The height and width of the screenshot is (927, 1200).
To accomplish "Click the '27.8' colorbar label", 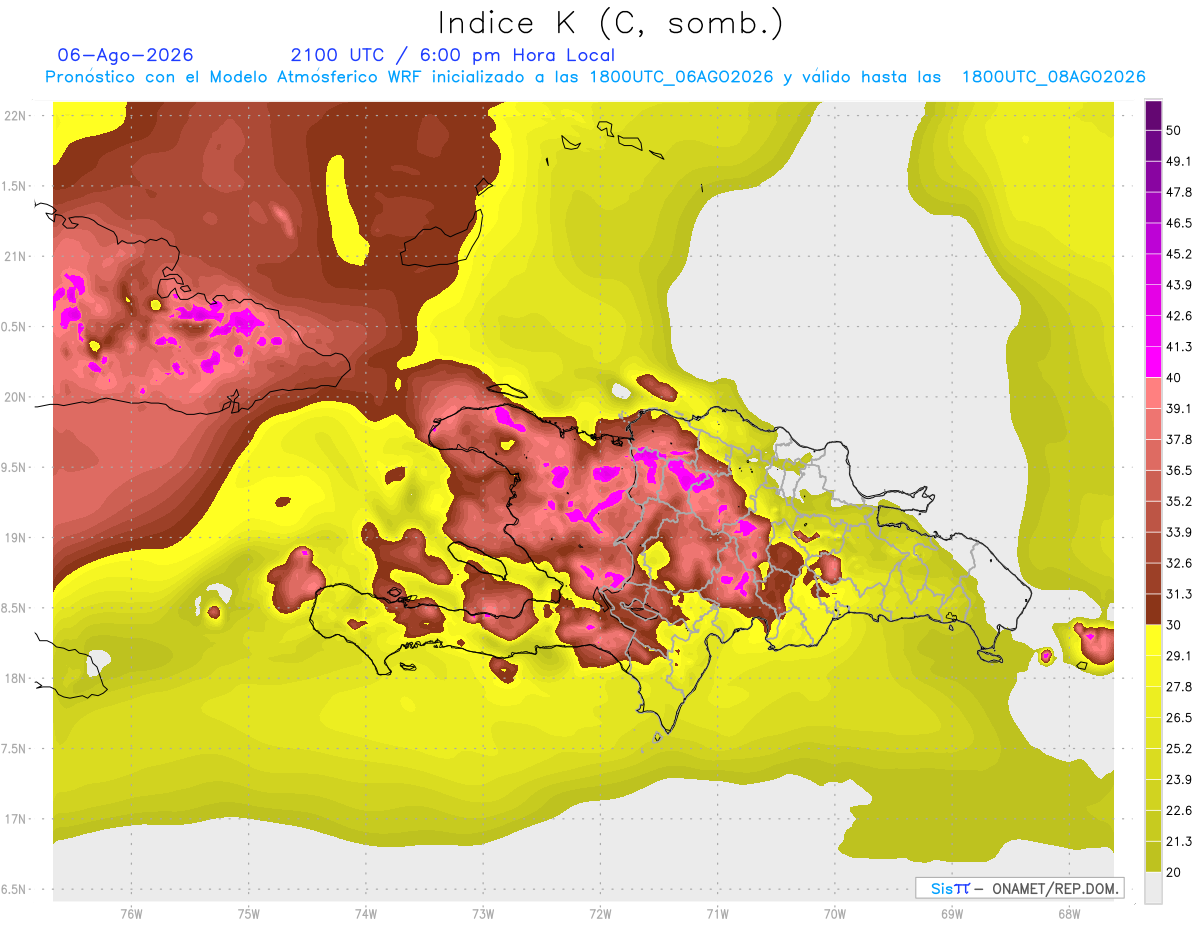I will pyautogui.click(x=1179, y=687).
